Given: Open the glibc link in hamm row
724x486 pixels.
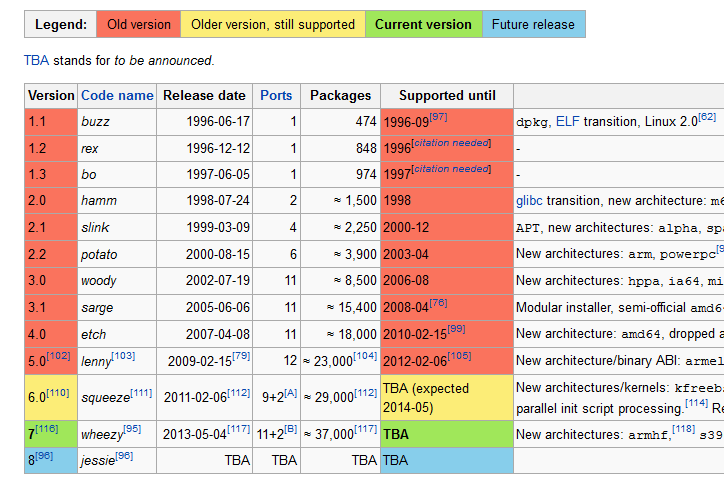Looking at the screenshot, I should pyautogui.click(x=529, y=201).
